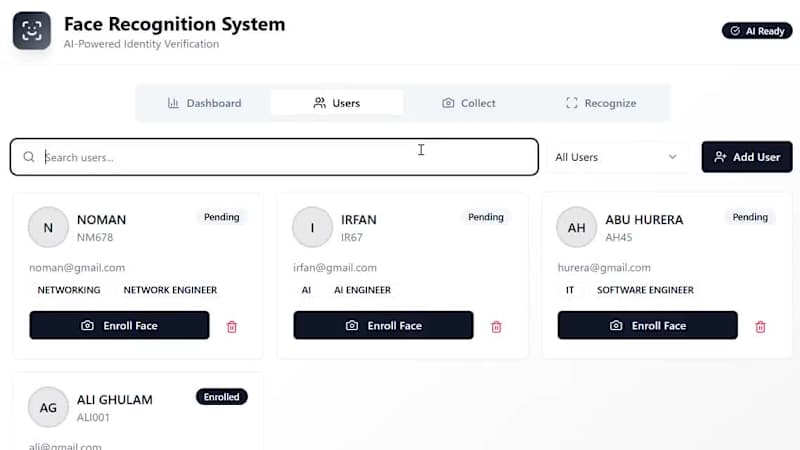Enroll face for ABU HURERA
Viewport: 800px width, 450px height.
coord(647,326)
